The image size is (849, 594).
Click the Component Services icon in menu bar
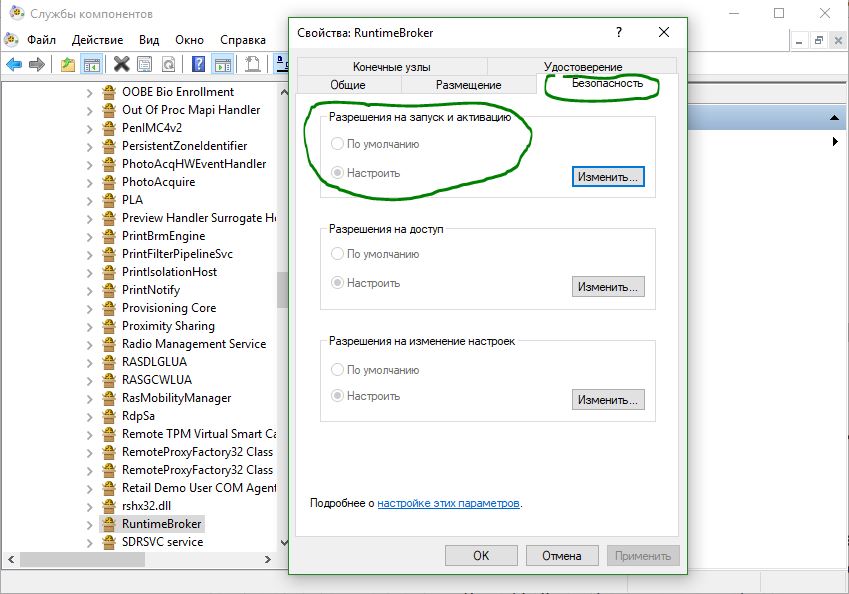tap(11, 40)
